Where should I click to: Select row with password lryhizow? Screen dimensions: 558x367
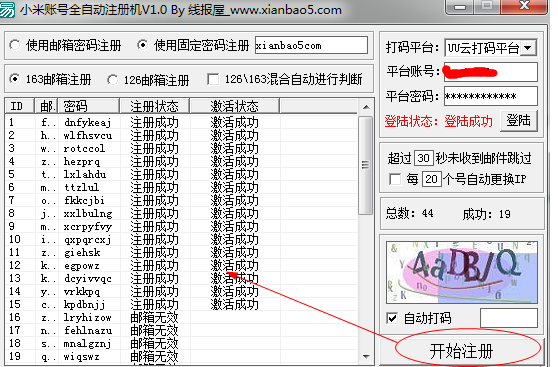[x=181, y=318]
